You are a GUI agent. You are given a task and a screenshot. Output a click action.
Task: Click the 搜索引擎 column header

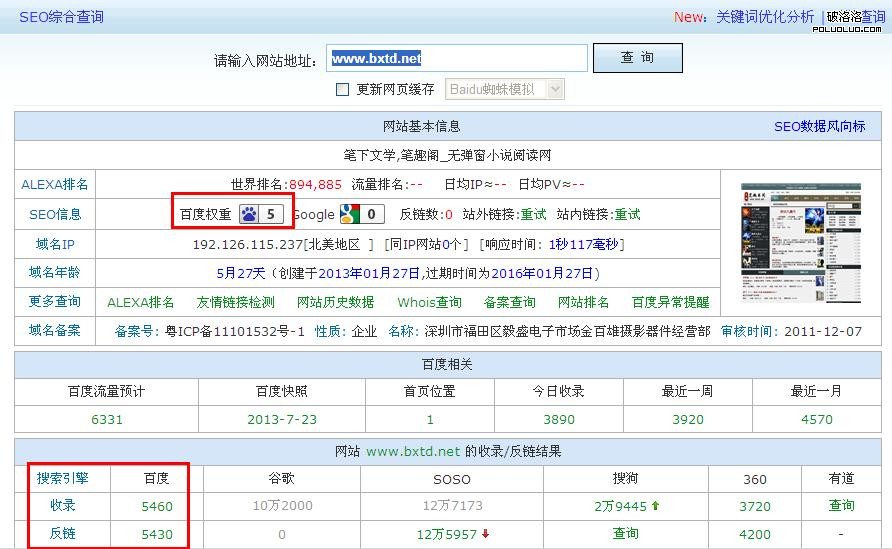(63, 478)
